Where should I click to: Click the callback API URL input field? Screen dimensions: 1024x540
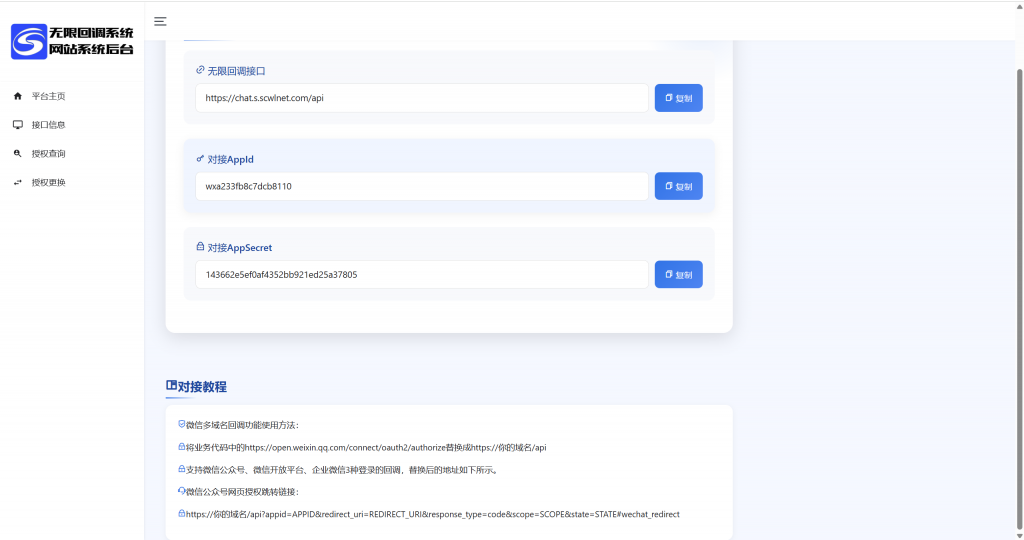pos(422,98)
